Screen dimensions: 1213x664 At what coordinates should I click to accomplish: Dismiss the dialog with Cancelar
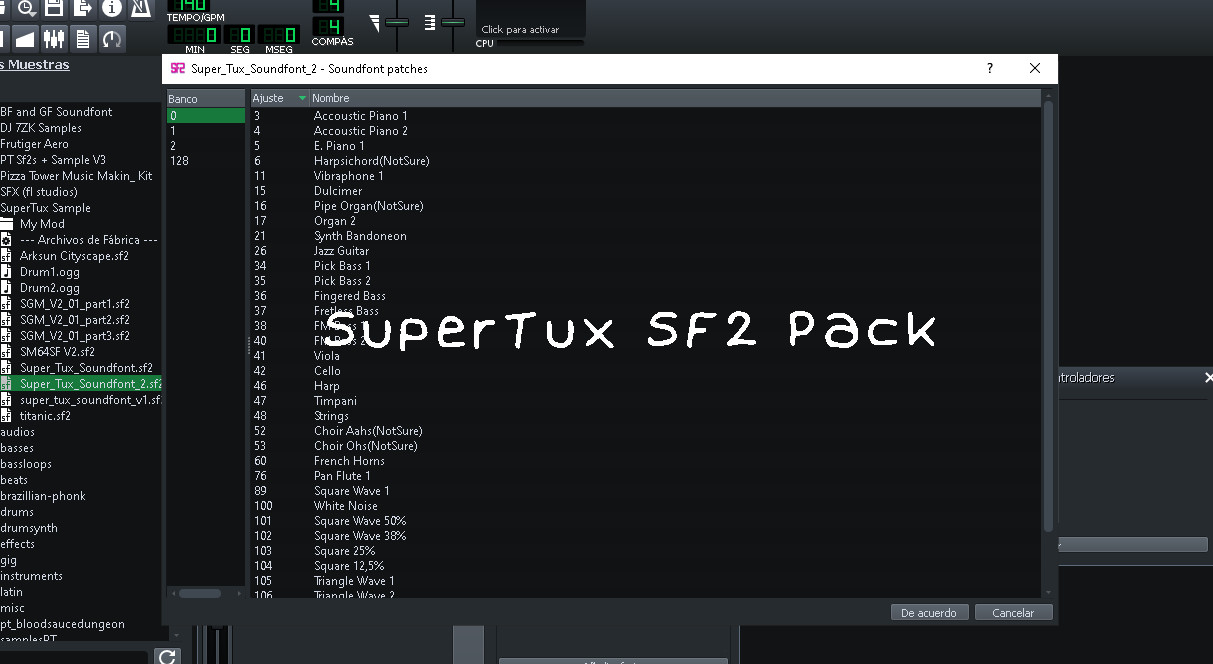(x=1013, y=612)
